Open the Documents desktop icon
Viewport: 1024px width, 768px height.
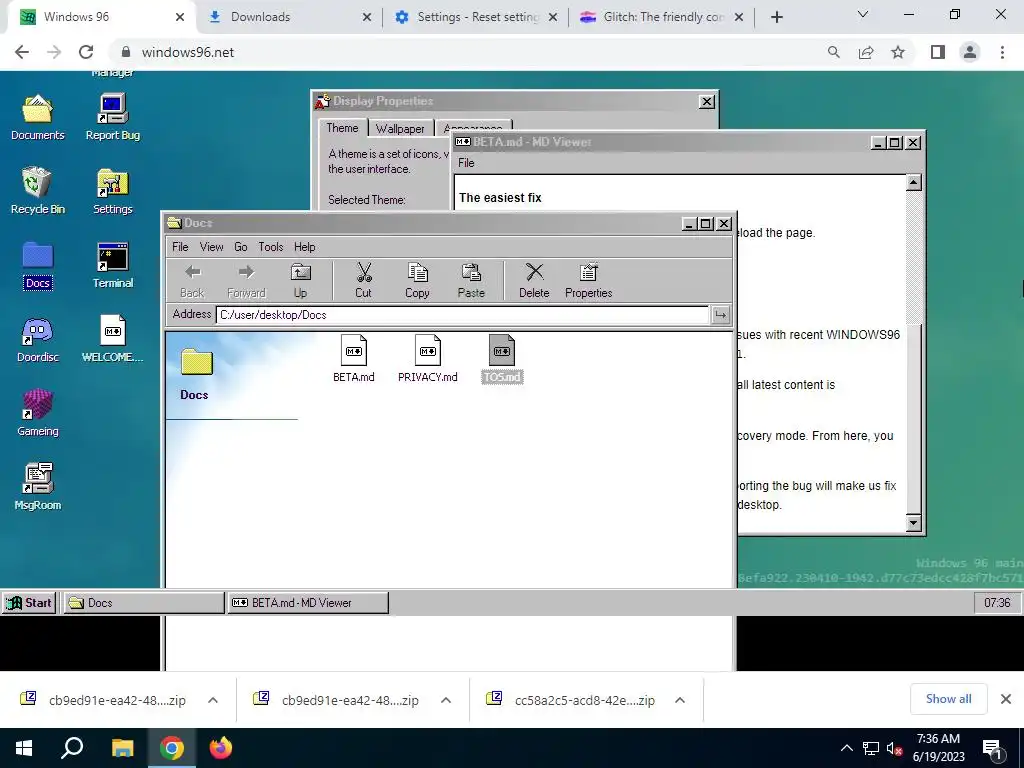[37, 118]
